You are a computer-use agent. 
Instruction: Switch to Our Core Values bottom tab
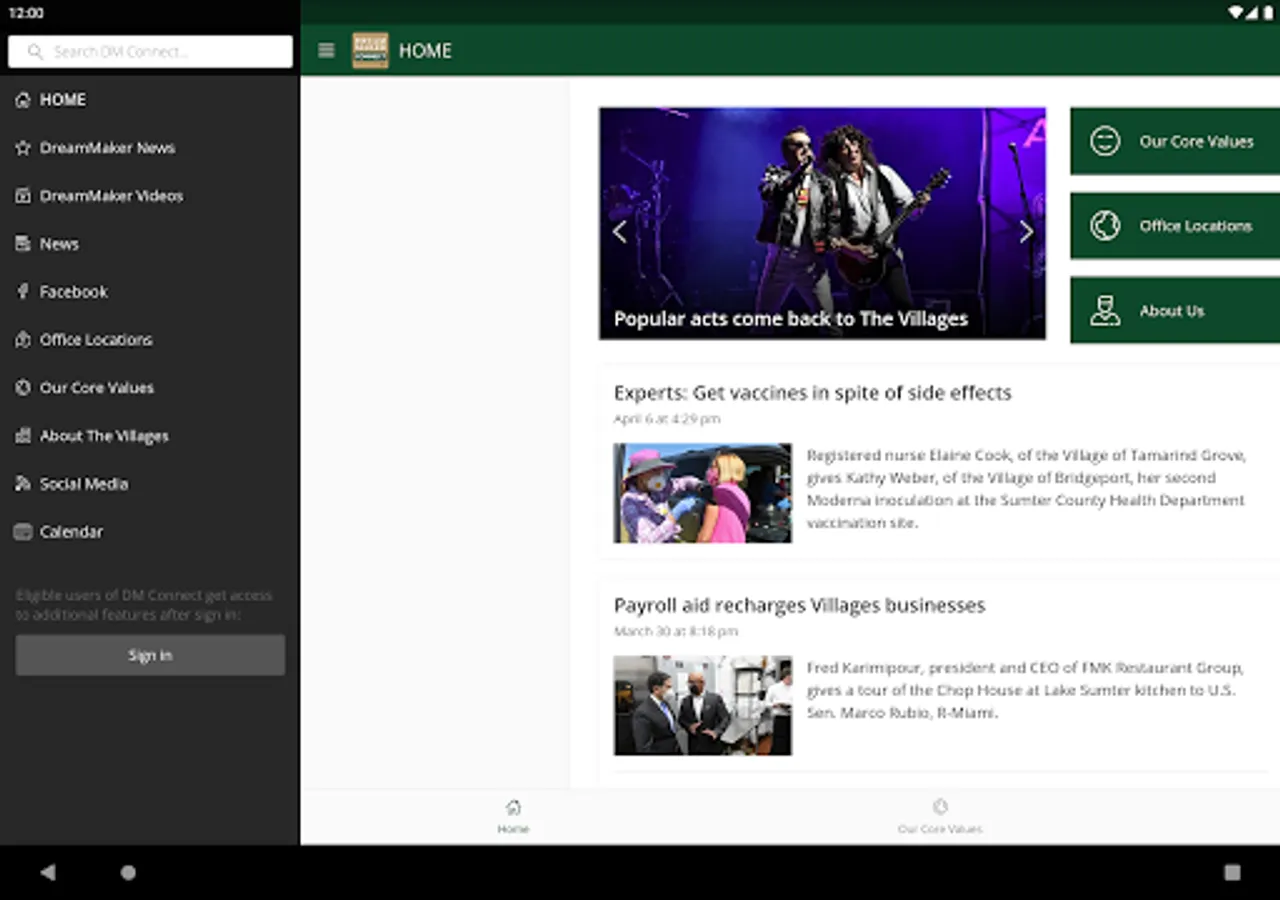coord(939,815)
